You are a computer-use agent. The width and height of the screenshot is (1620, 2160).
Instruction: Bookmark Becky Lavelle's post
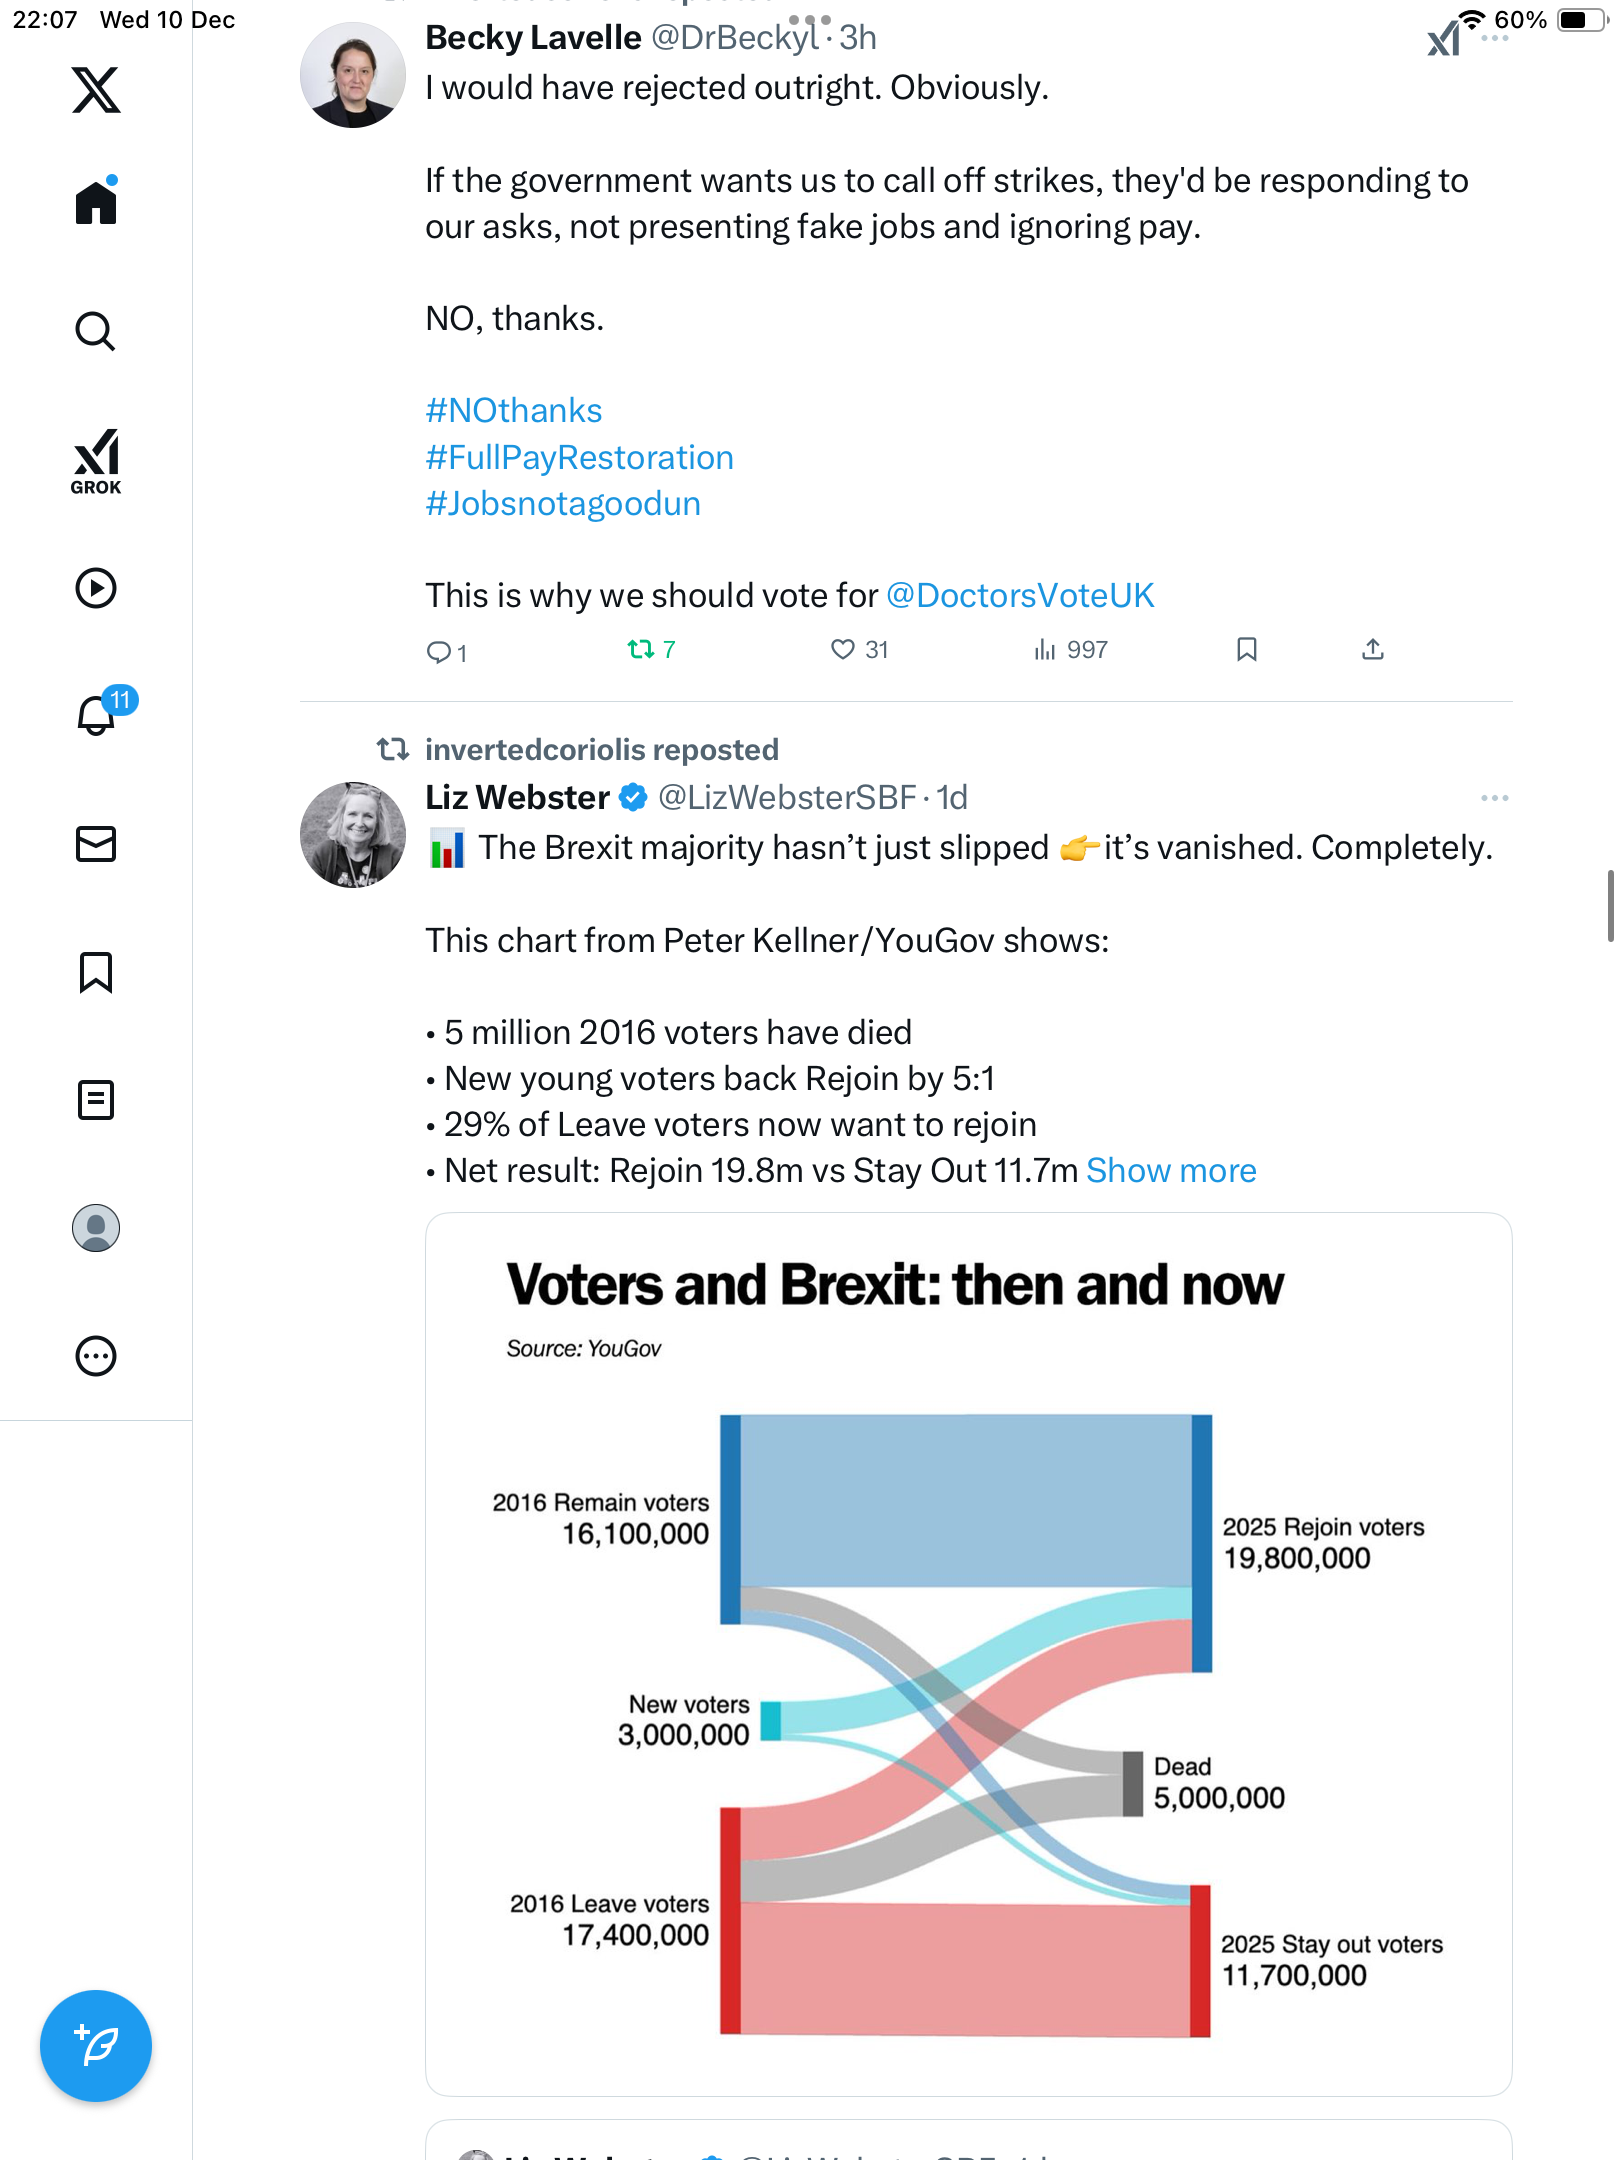[1246, 650]
